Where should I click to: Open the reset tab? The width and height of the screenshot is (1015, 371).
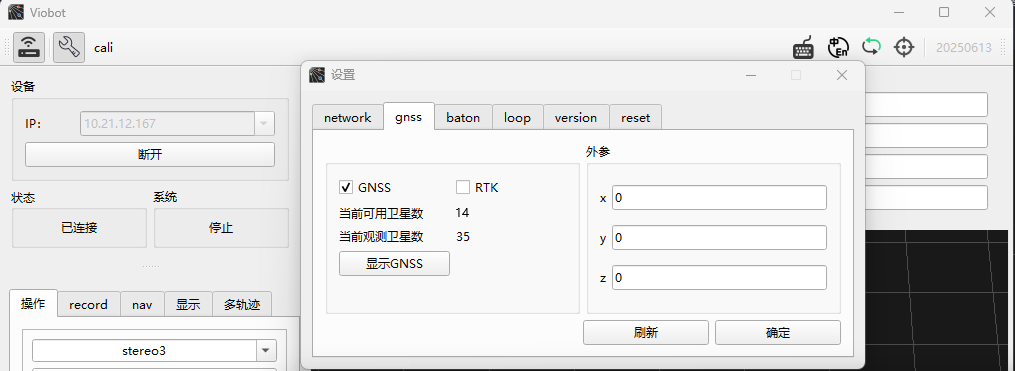click(x=635, y=117)
